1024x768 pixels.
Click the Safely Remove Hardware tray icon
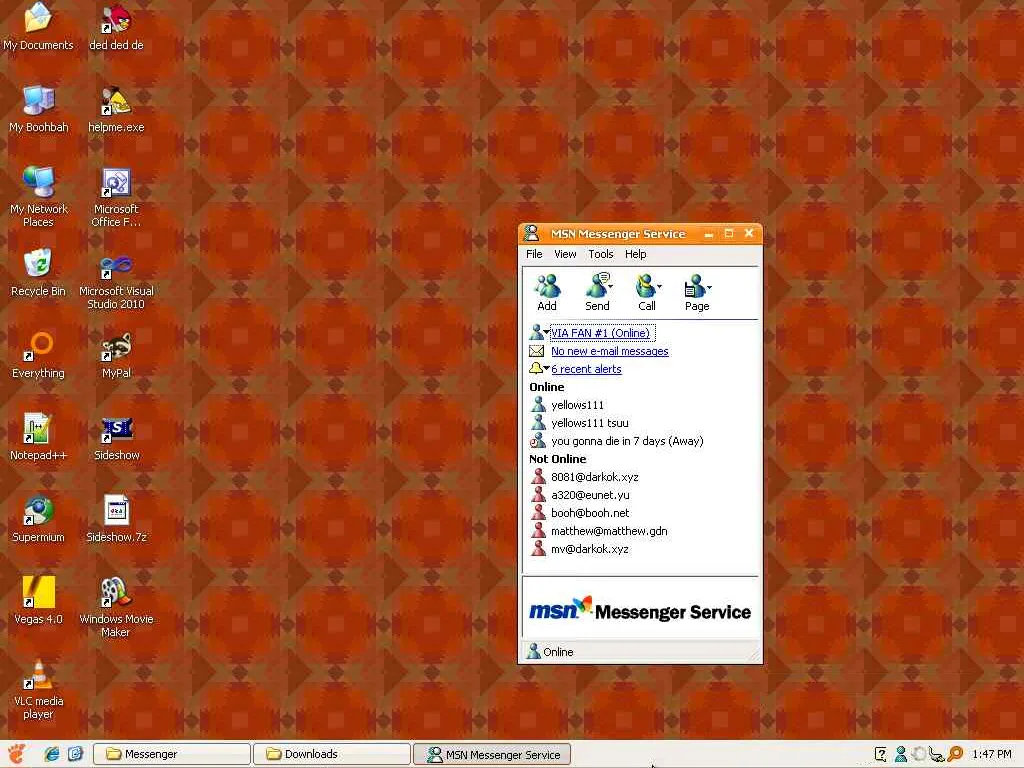pos(936,755)
